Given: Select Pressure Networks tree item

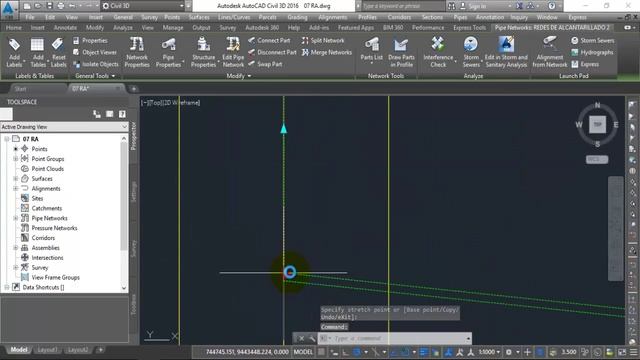Looking at the screenshot, I should coord(54,228).
